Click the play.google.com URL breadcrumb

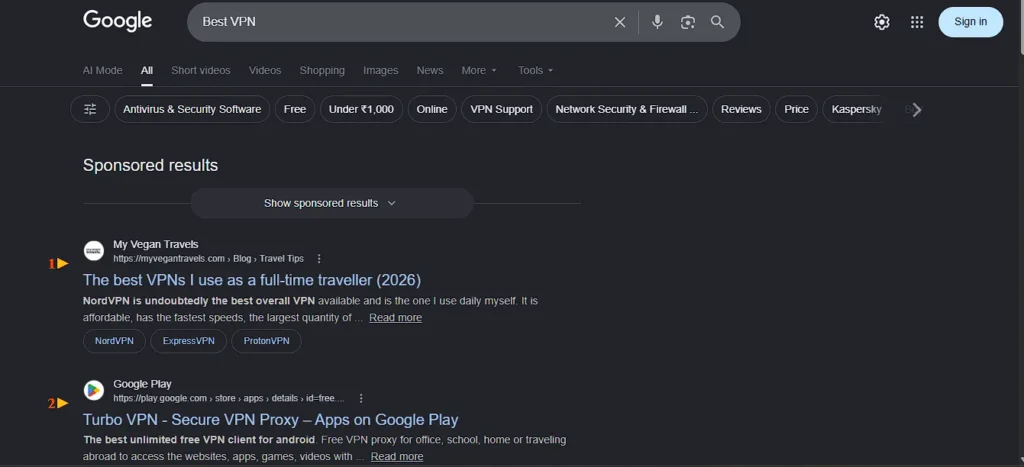pos(229,398)
